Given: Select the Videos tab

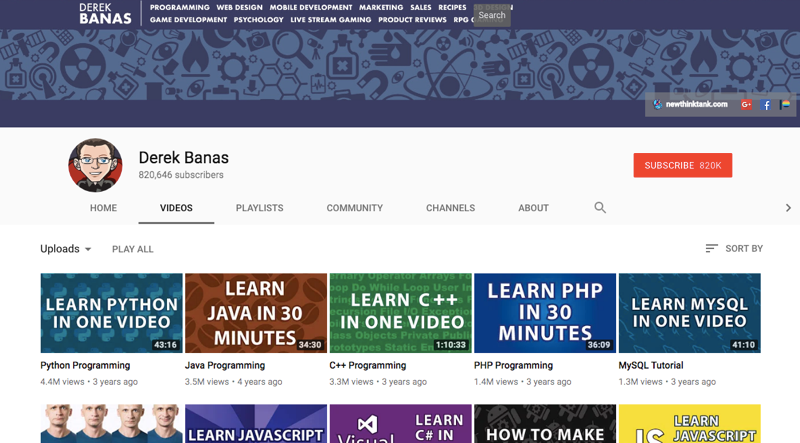Looking at the screenshot, I should click(x=176, y=208).
